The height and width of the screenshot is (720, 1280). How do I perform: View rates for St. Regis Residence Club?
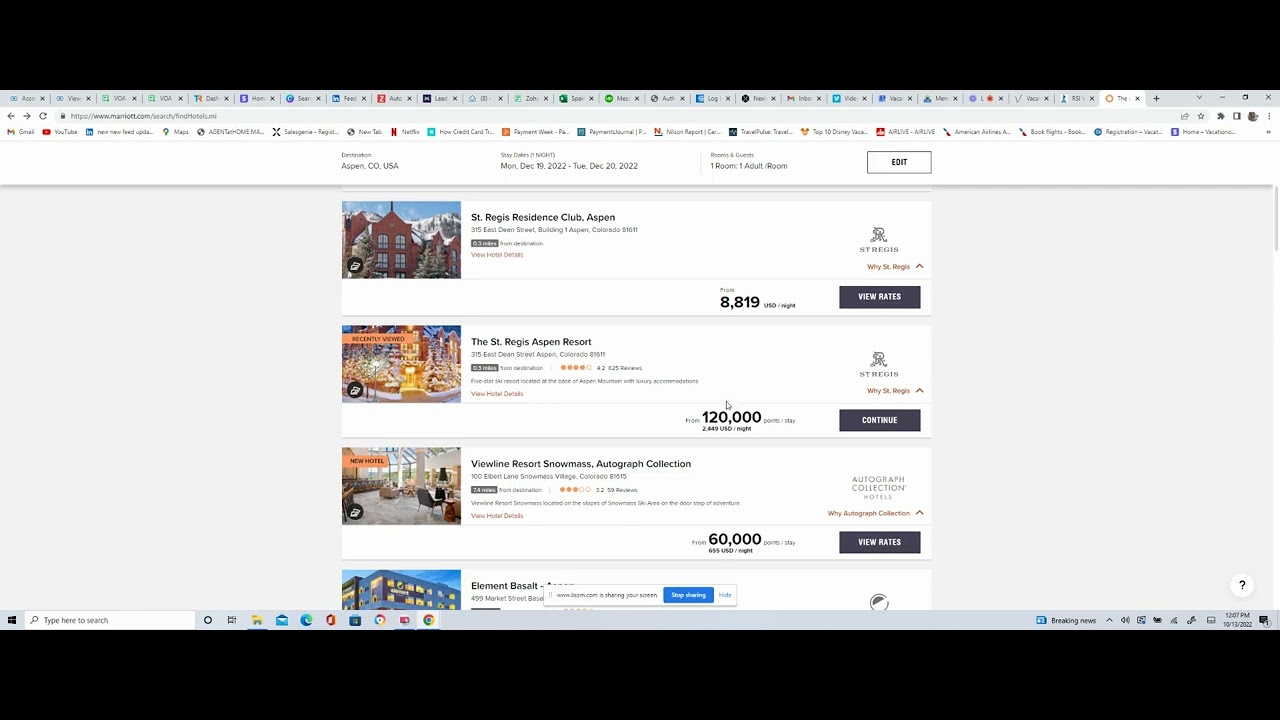[879, 296]
